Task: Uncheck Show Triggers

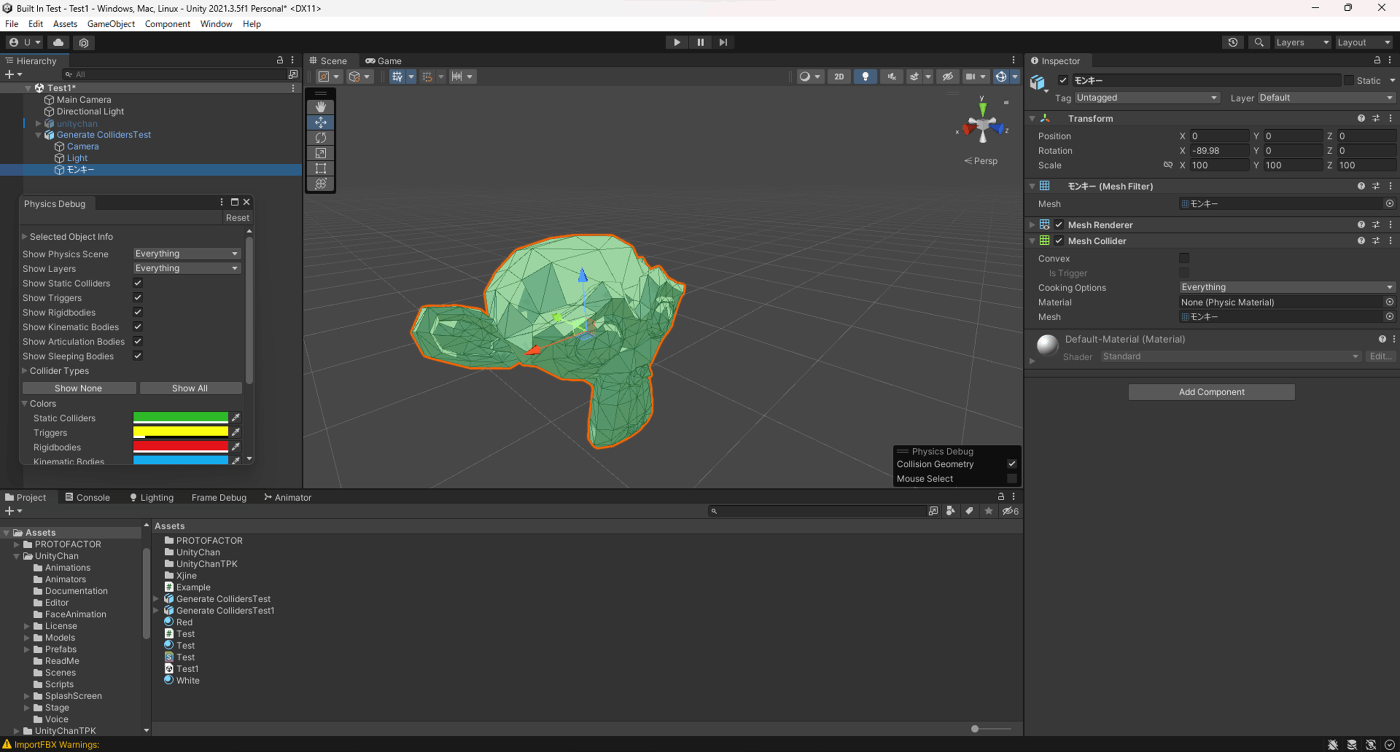Action: (x=138, y=298)
